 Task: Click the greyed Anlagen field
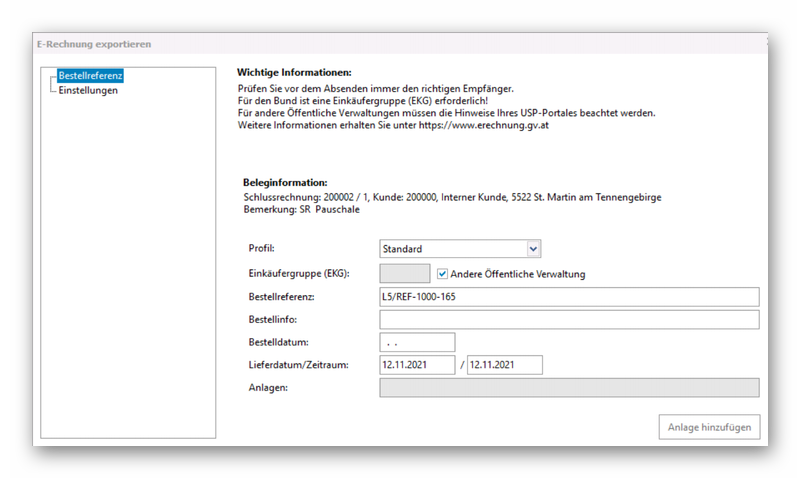pos(568,388)
